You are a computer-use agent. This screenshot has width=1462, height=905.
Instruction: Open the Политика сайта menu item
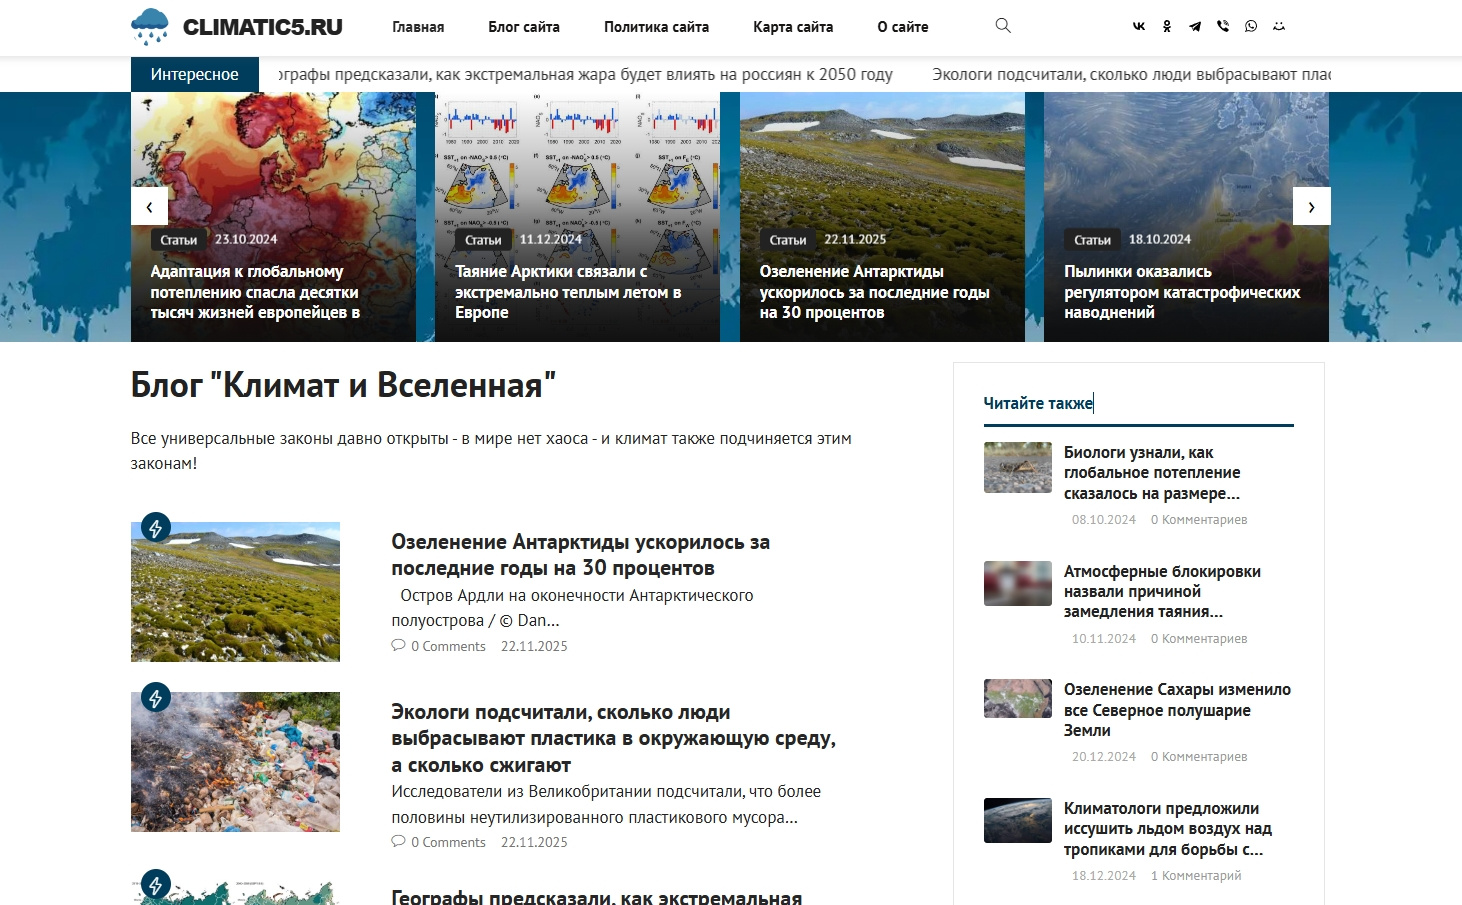coord(656,27)
